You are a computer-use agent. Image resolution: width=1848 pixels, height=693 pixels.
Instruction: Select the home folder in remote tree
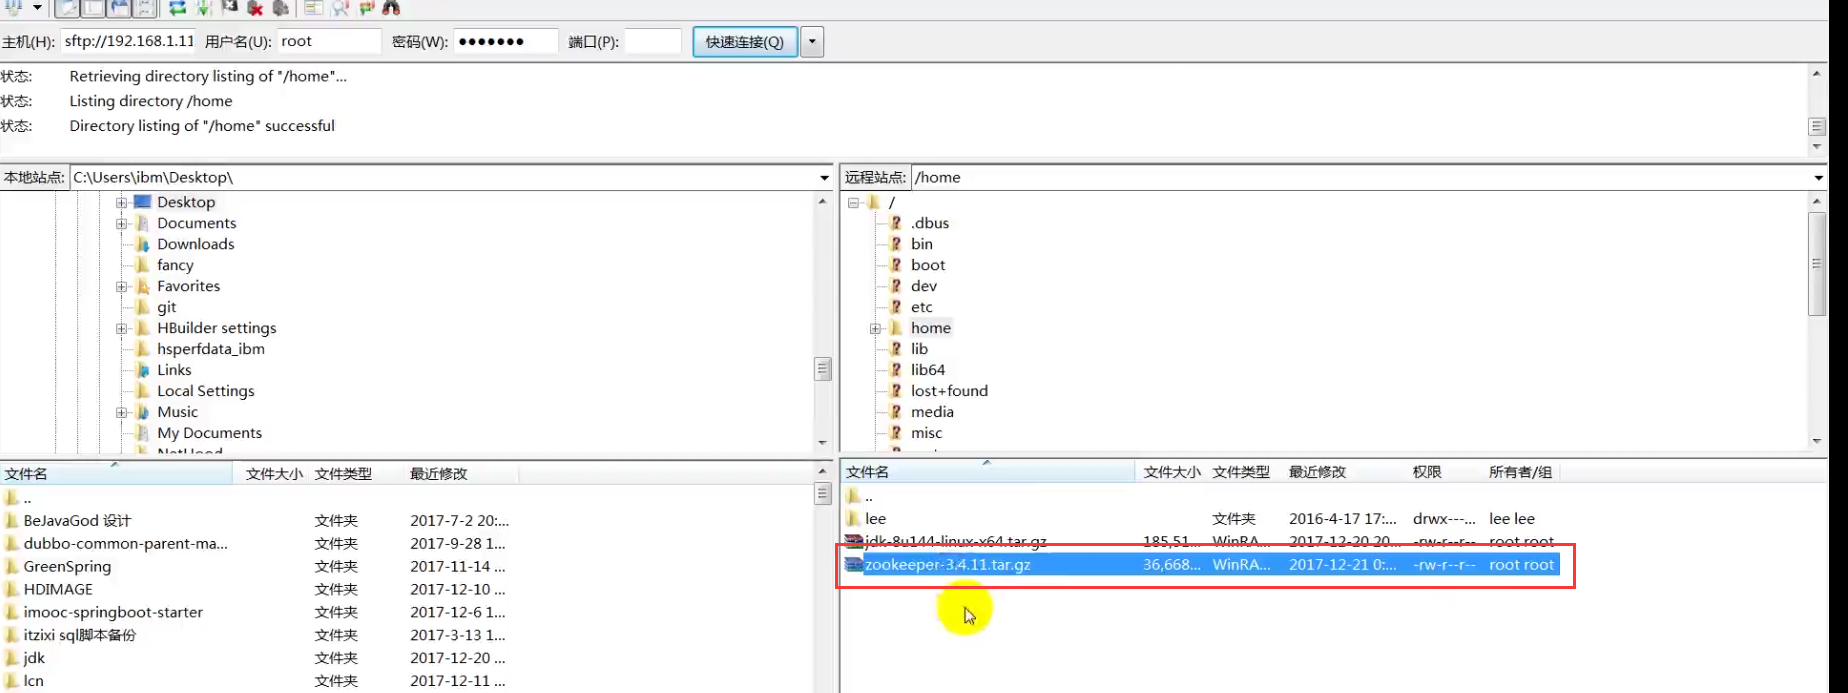tap(931, 328)
